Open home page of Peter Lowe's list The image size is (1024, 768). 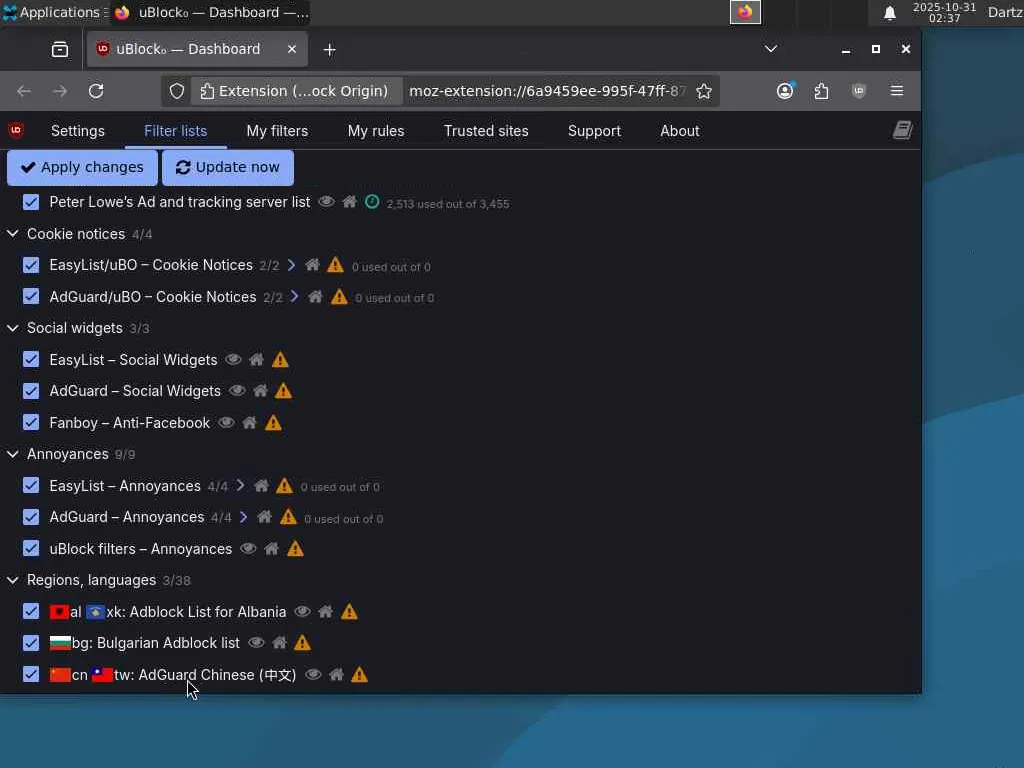tap(349, 202)
